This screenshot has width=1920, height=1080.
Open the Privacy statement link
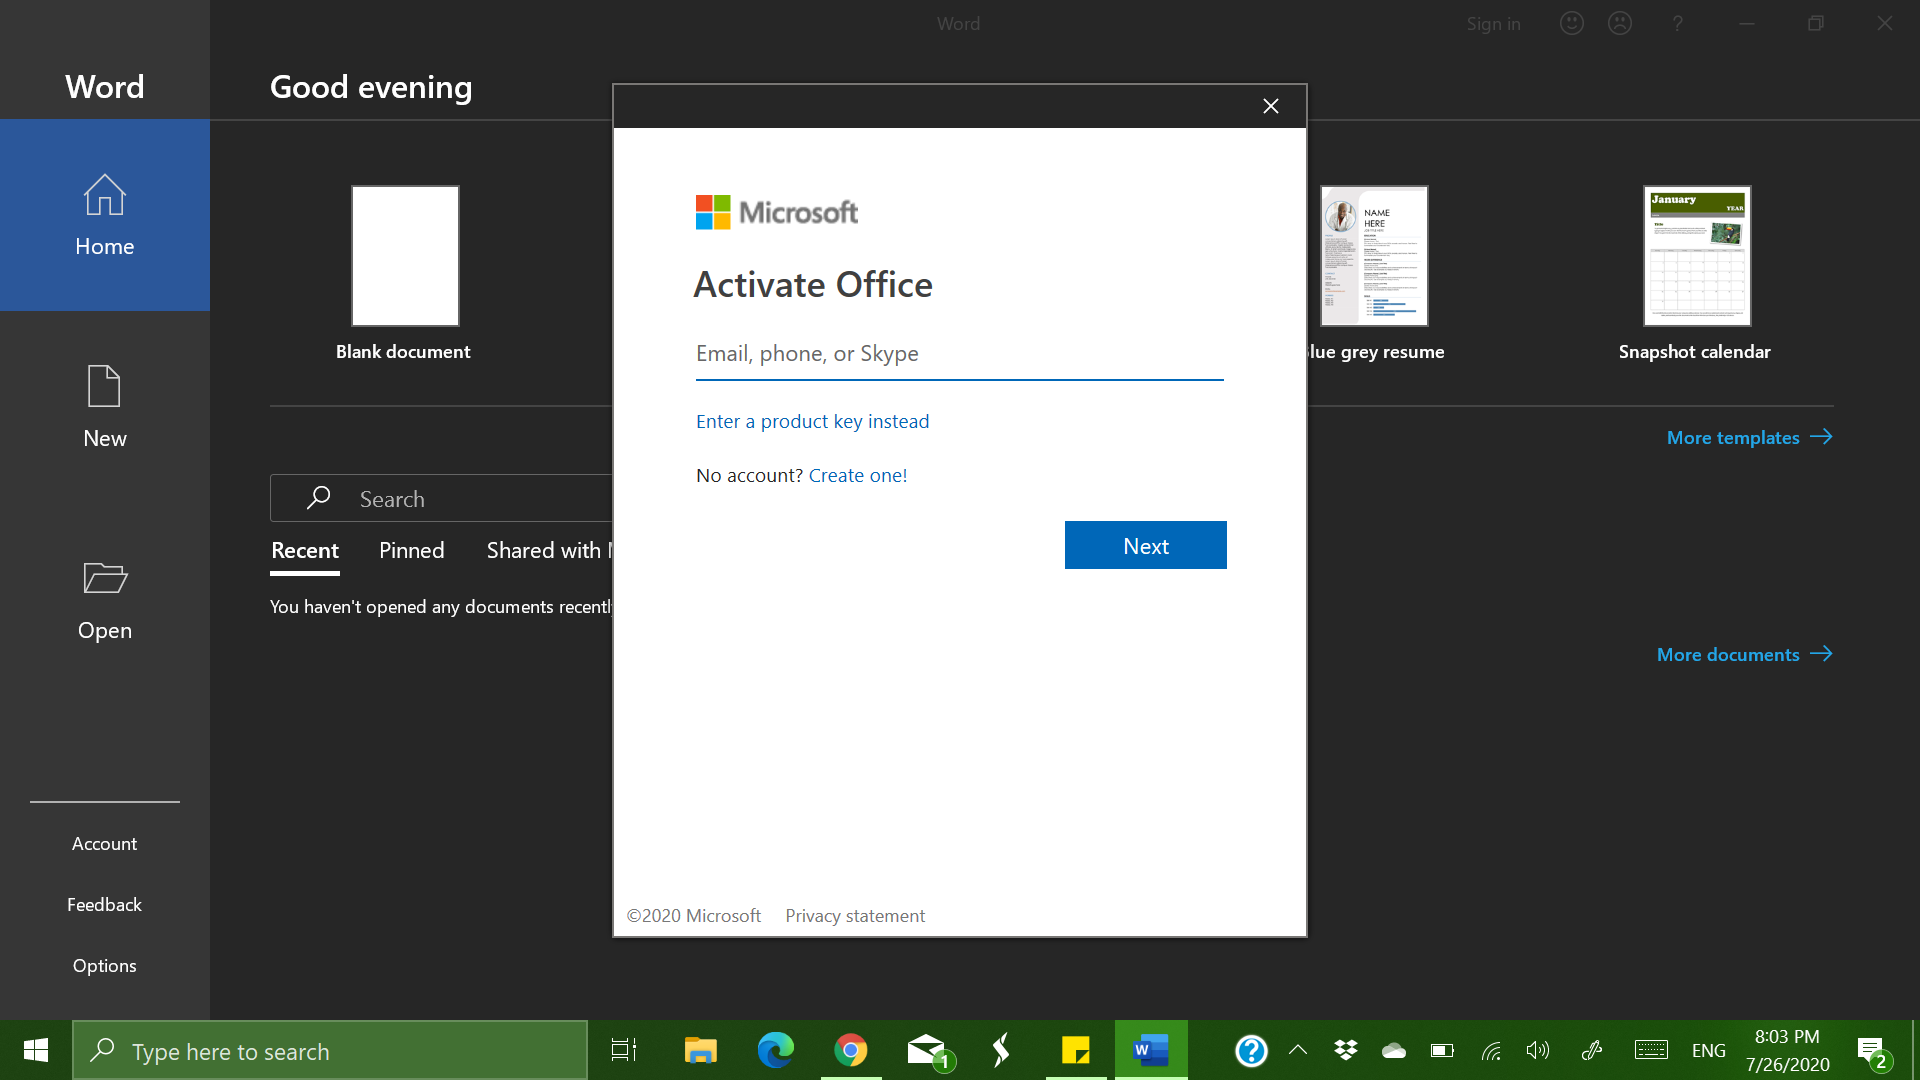[854, 915]
